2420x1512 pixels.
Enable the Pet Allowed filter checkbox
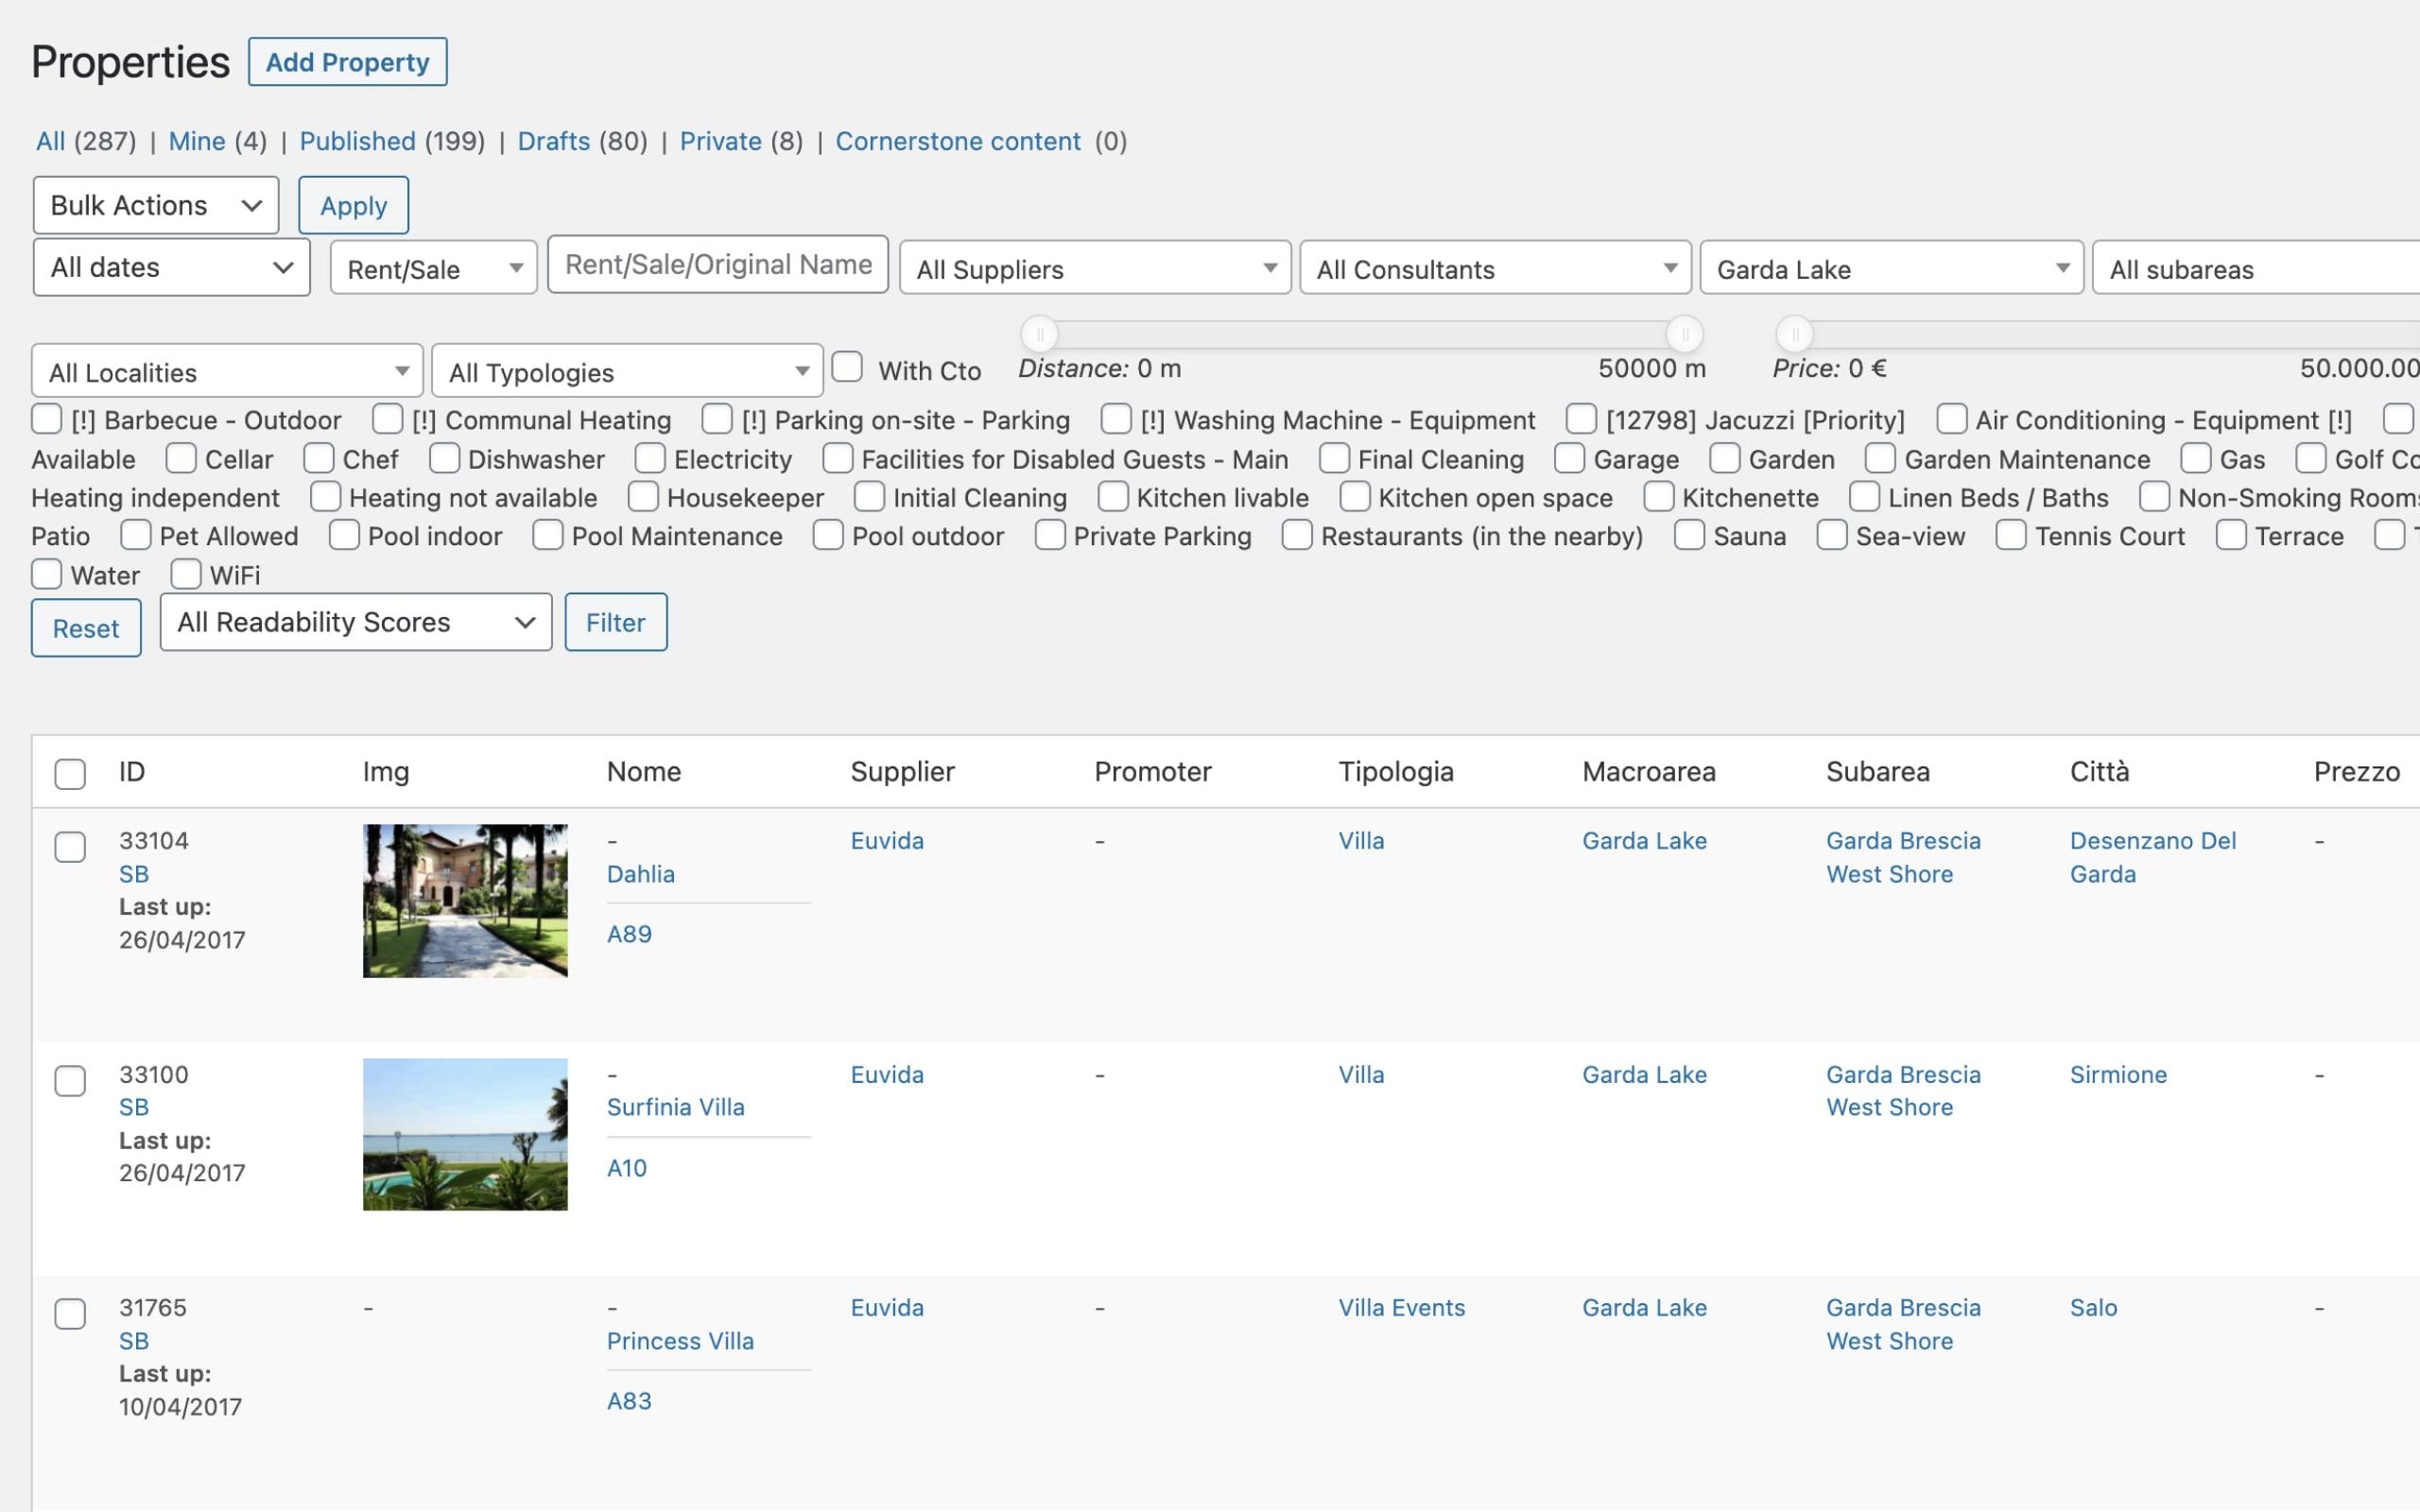[x=135, y=535]
